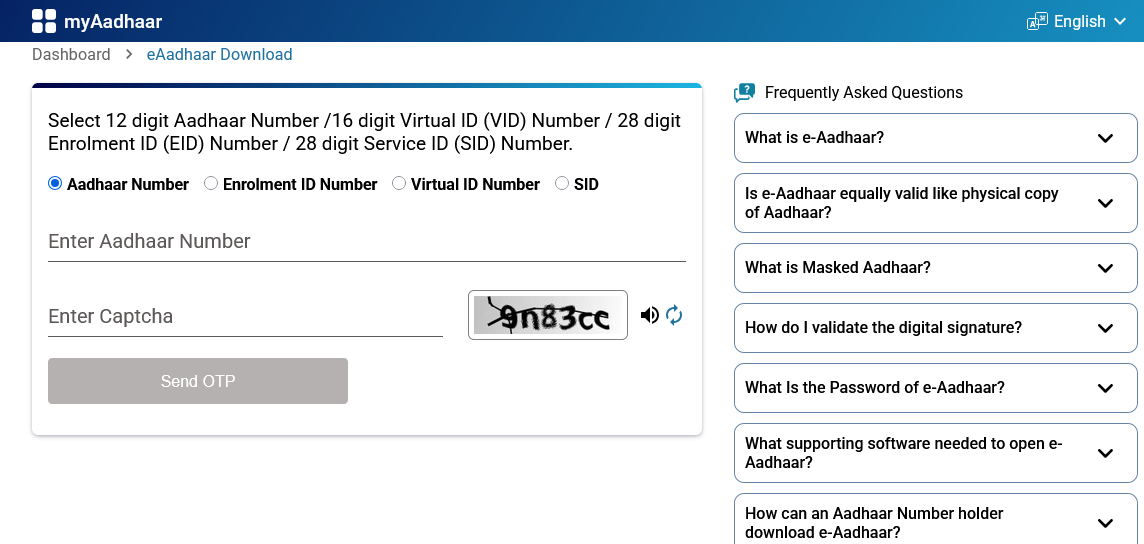Expand 'How do I validate the digital signature?'
Viewport: 1144px width, 544px height.
1105,328
